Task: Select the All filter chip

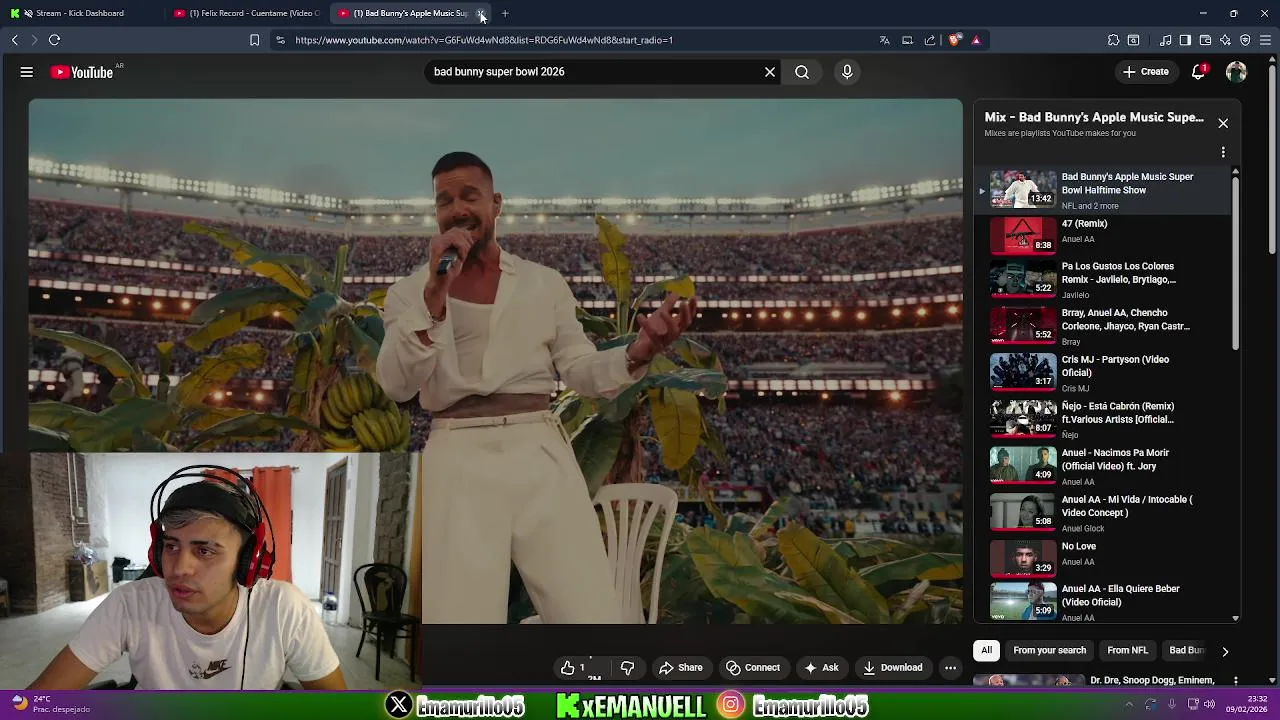Action: [x=986, y=651]
